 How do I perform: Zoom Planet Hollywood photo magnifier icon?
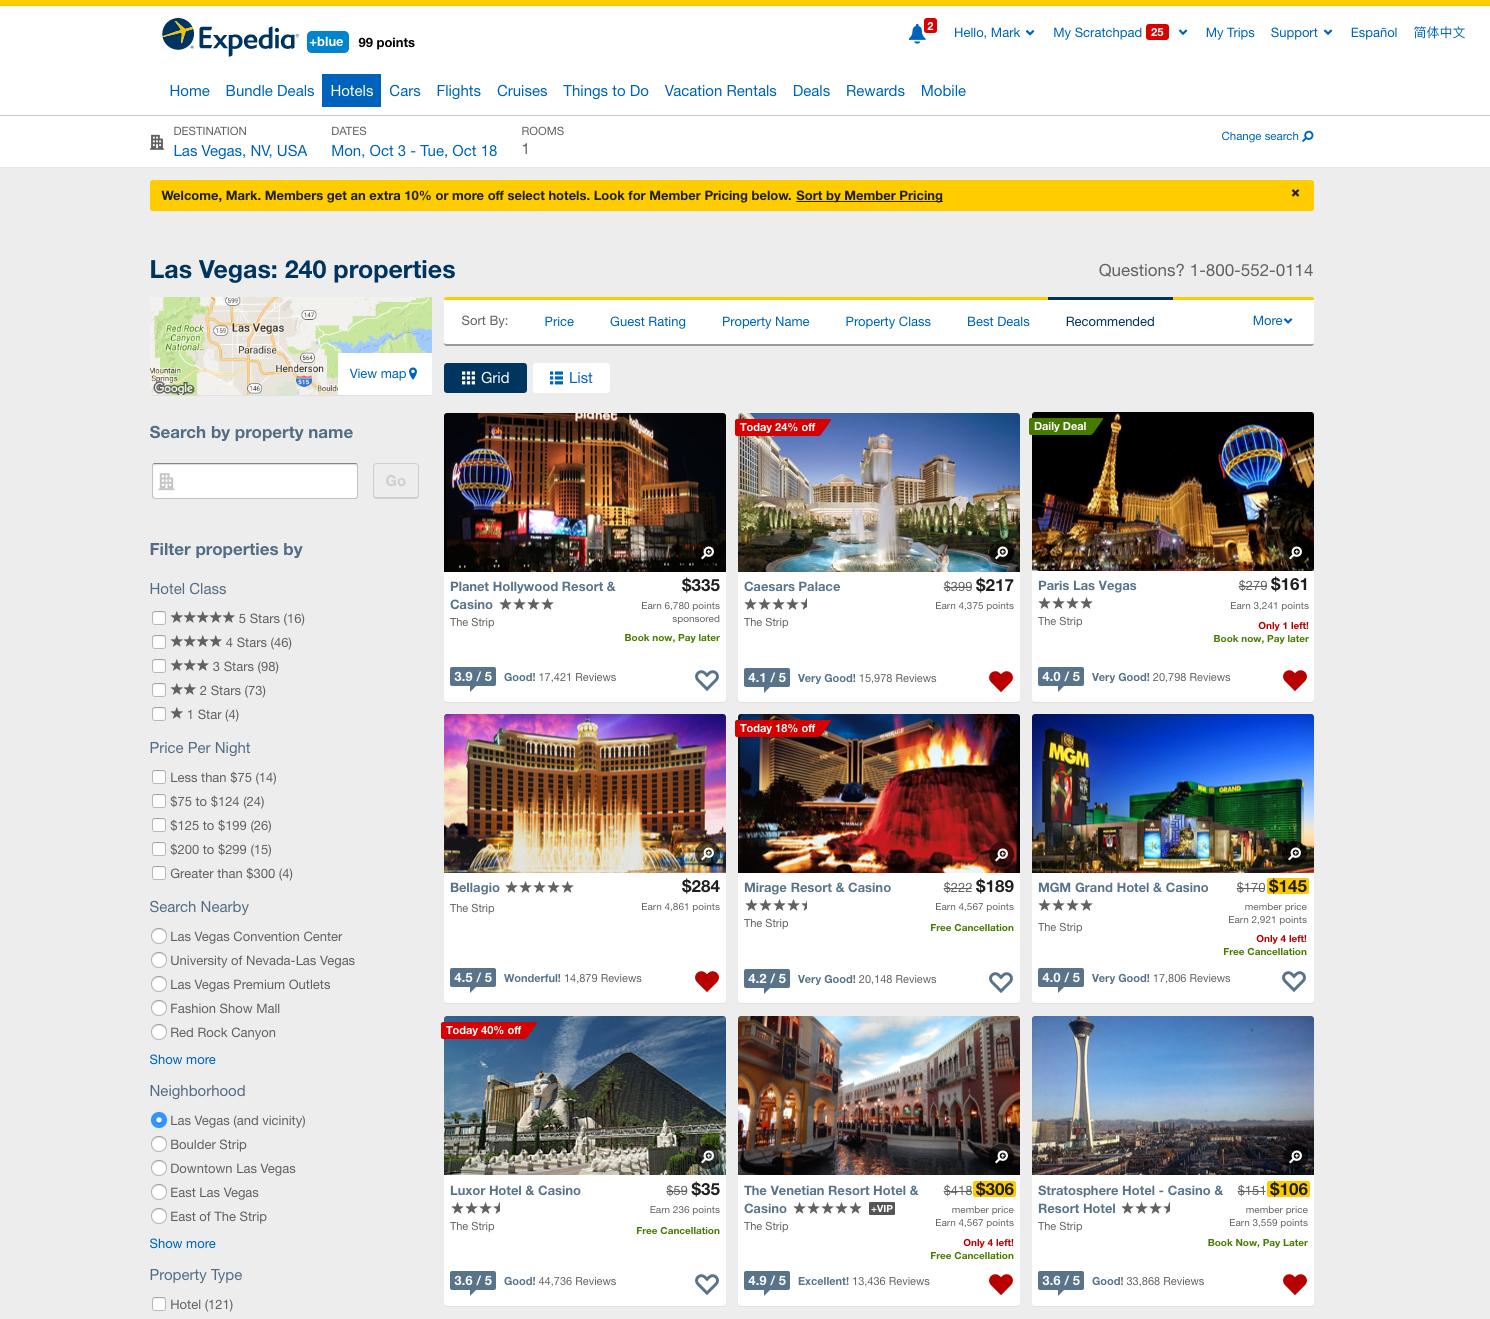pos(708,553)
